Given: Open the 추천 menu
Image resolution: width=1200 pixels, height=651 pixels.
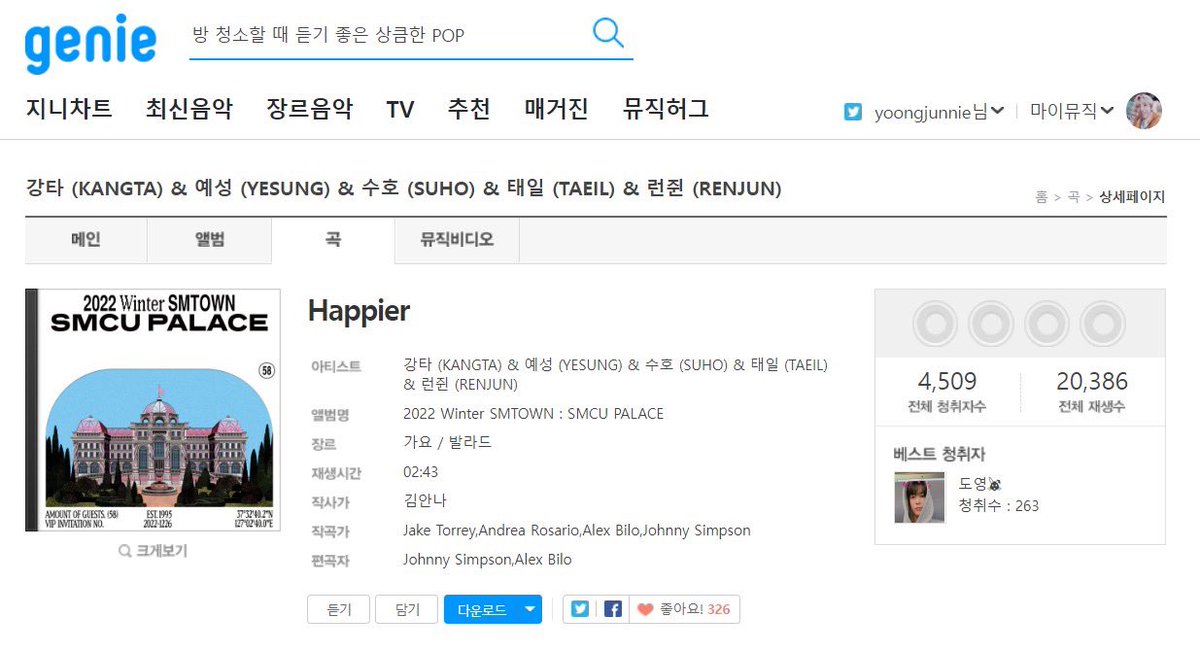Looking at the screenshot, I should [x=469, y=109].
